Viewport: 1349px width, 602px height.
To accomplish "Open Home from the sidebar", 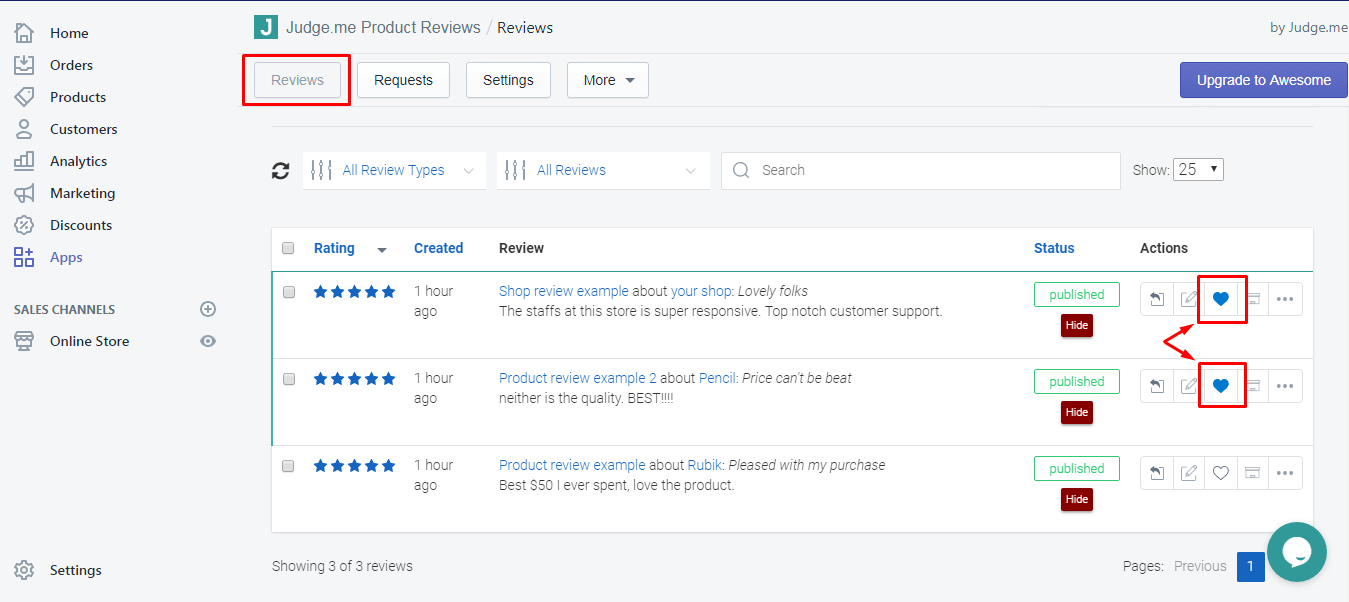I will (x=69, y=33).
